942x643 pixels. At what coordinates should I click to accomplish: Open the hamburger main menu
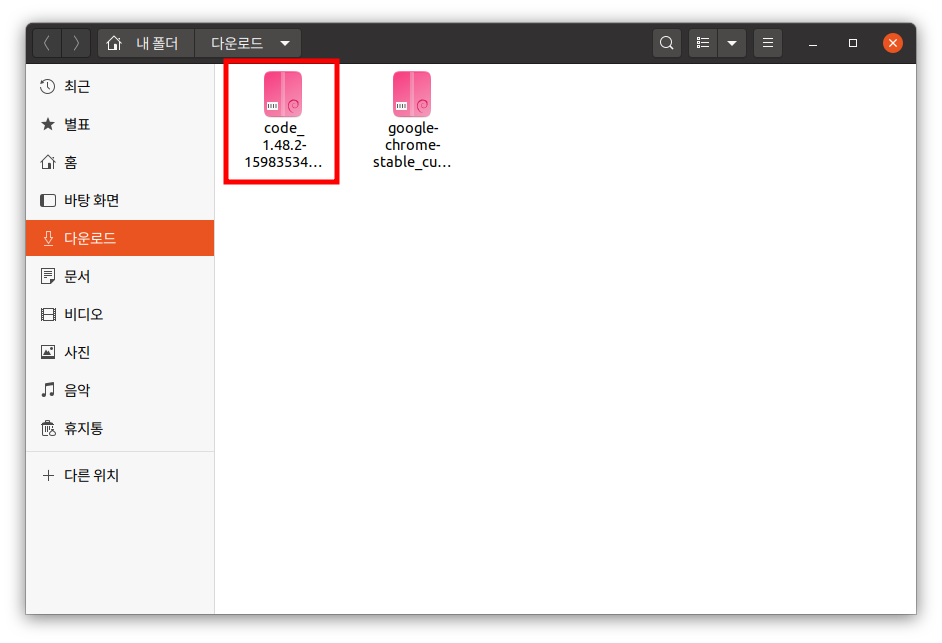point(768,43)
